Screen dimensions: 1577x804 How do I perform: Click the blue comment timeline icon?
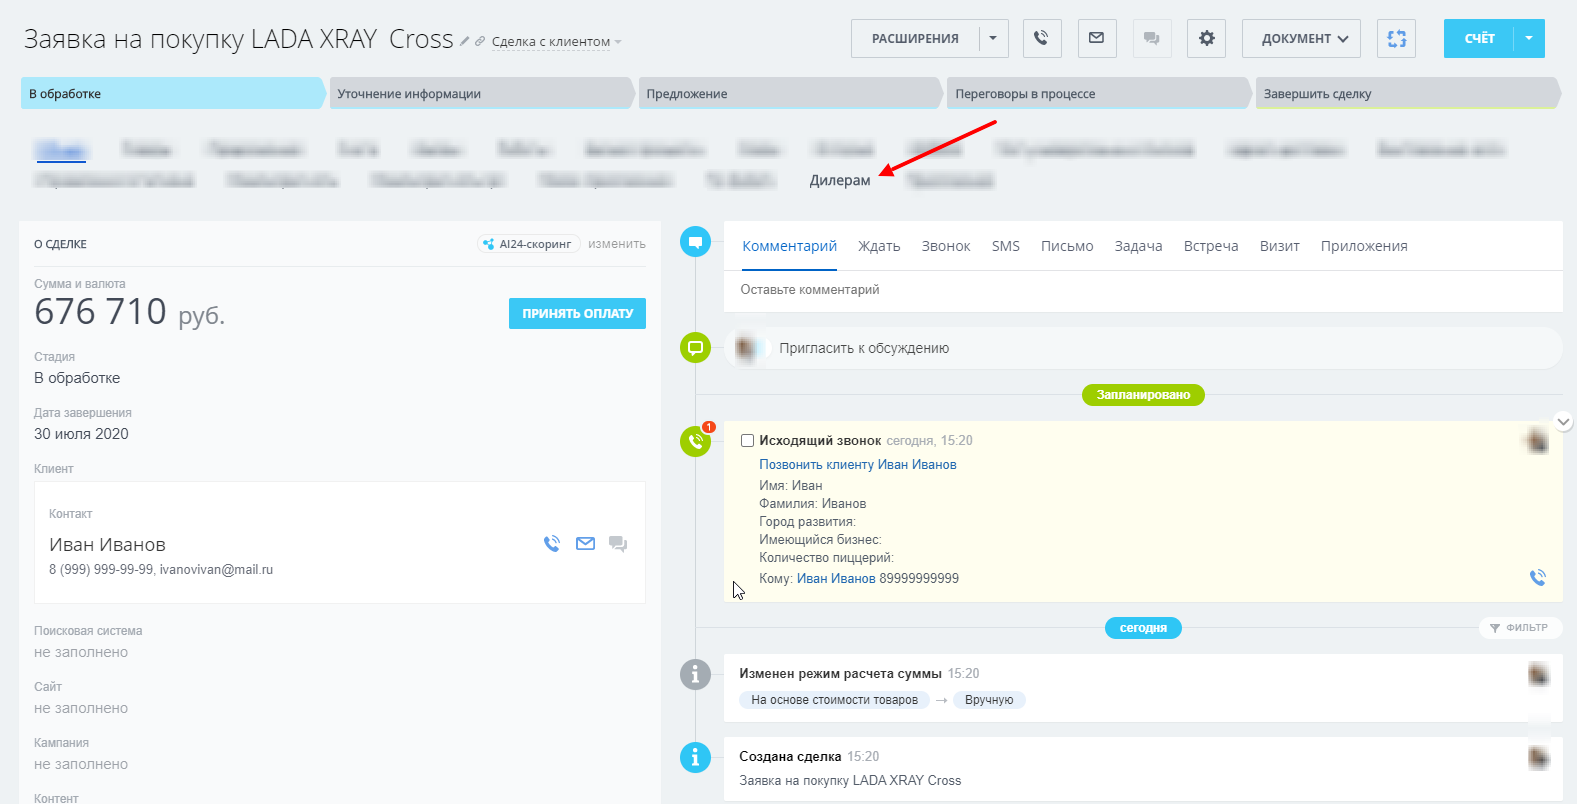[x=695, y=242]
